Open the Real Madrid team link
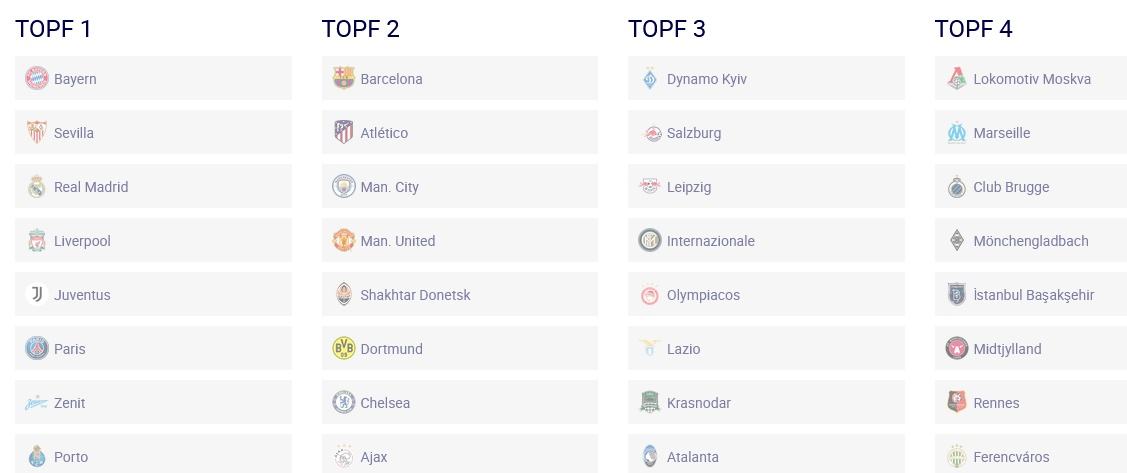 (x=153, y=186)
